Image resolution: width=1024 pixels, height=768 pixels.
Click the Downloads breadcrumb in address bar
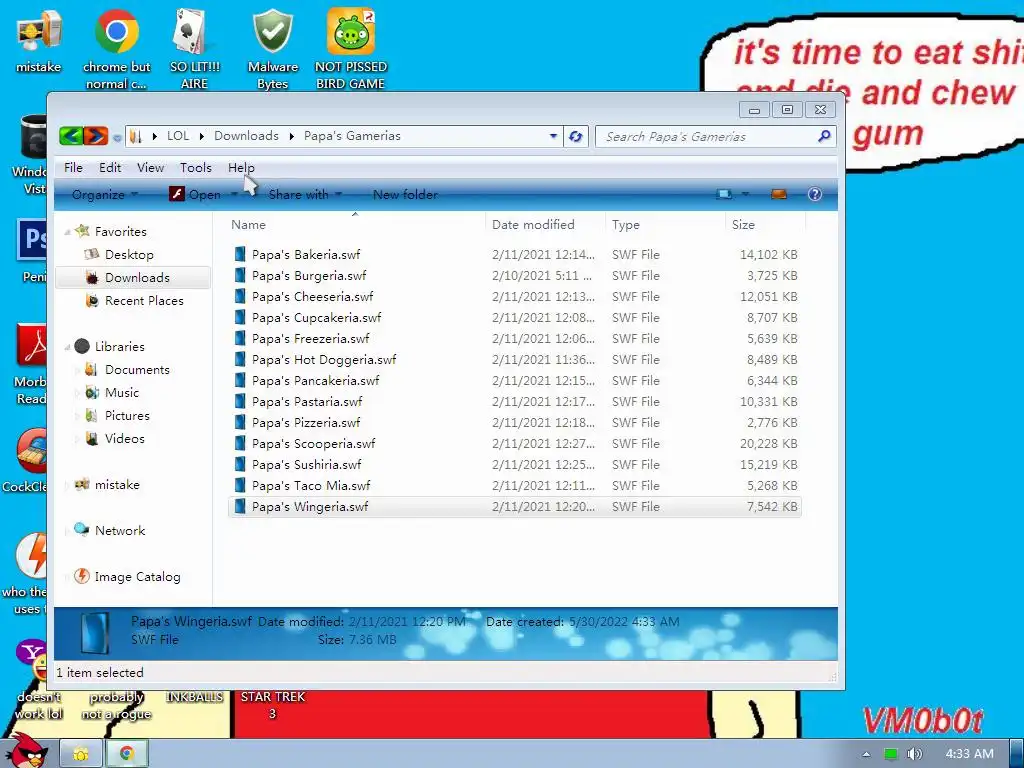[246, 136]
